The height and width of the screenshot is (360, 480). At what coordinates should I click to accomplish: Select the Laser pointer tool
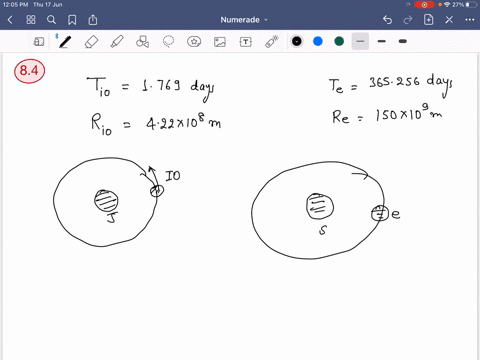coord(272,42)
